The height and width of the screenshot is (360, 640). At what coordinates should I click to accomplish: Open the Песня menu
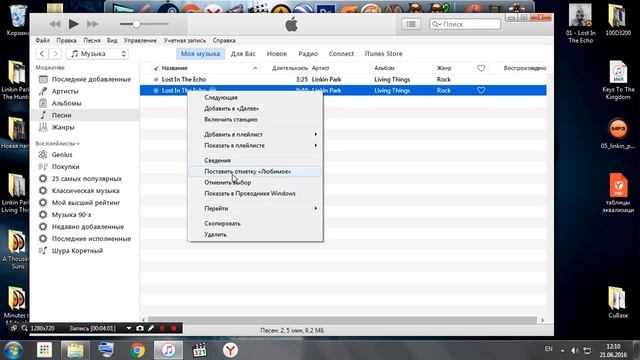click(92, 40)
